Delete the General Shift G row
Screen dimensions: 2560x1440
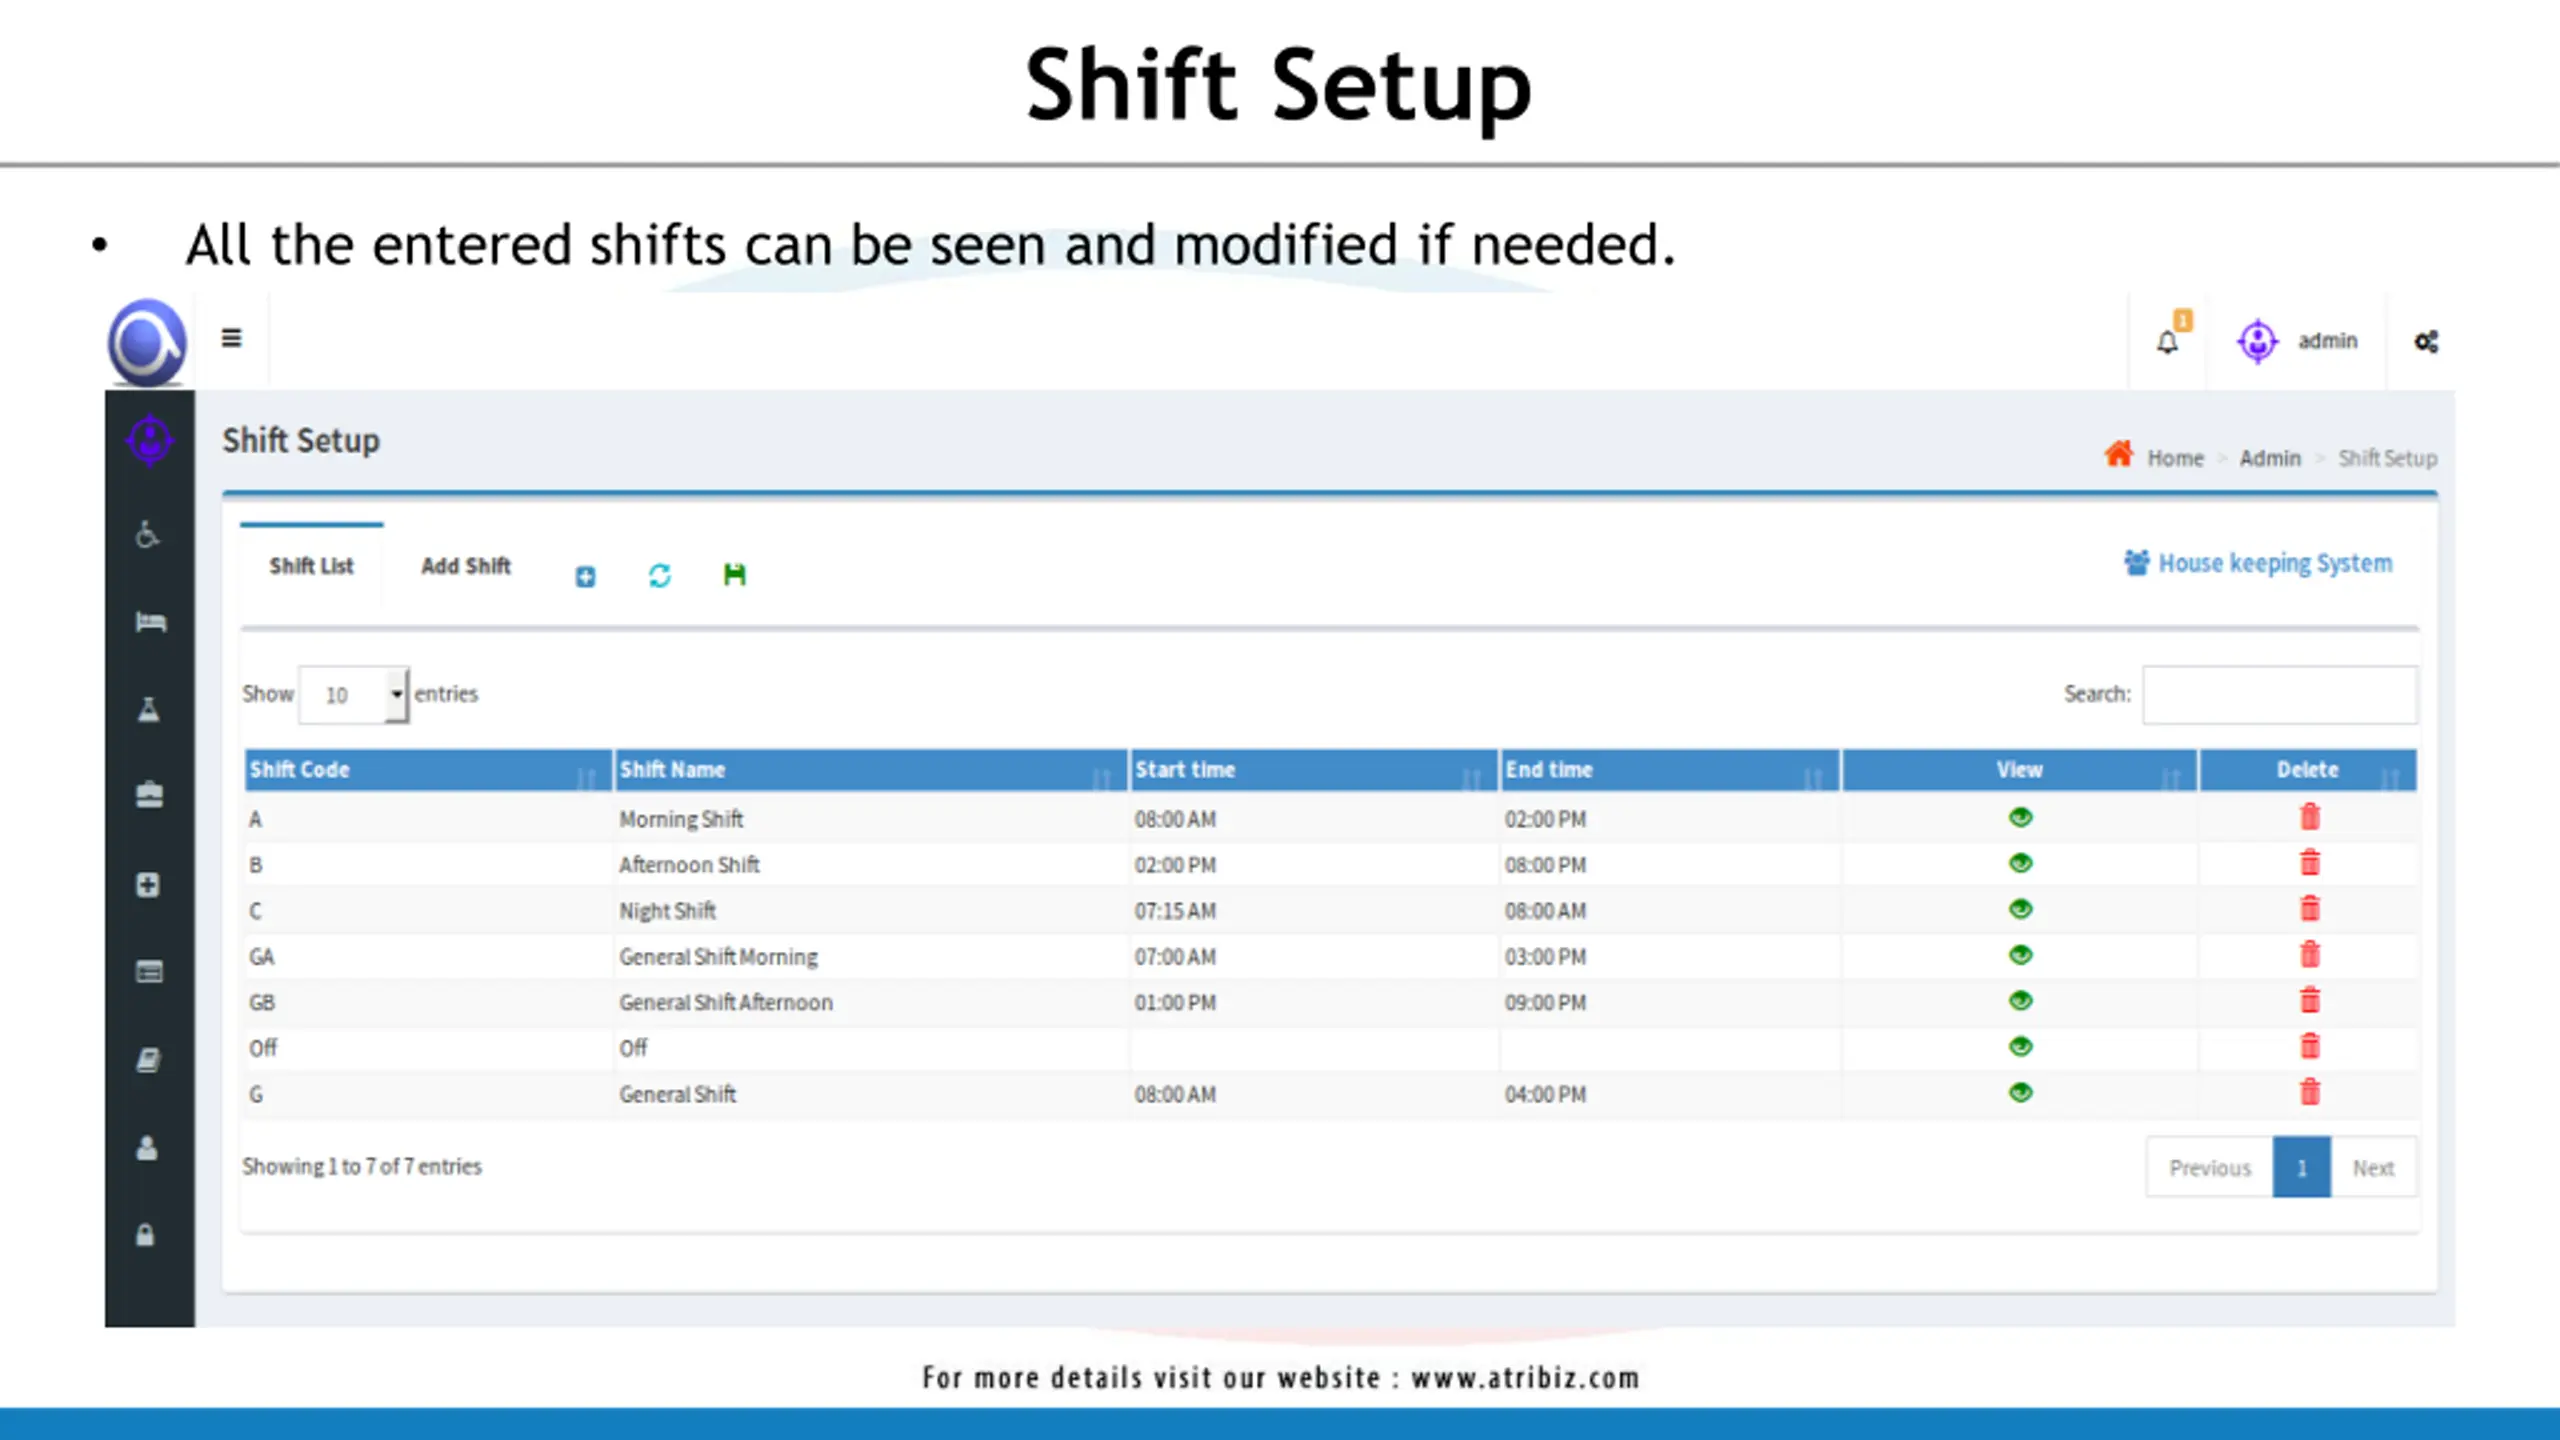2309,1091
